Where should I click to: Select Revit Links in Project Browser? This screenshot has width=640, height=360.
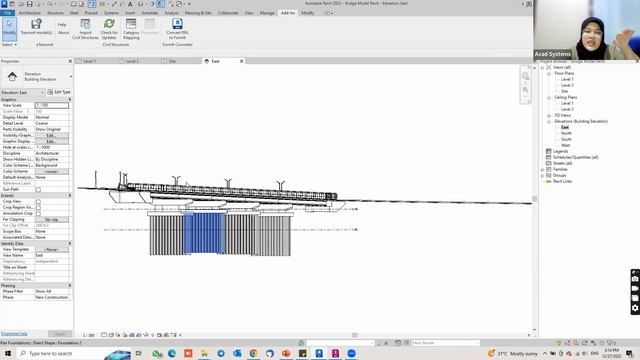pos(562,182)
